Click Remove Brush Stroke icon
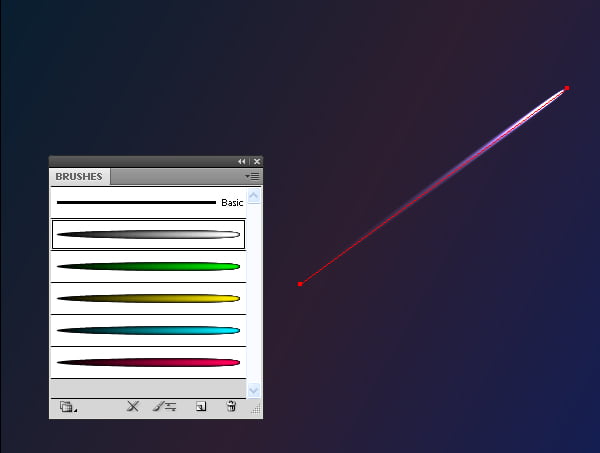Viewport: 600px width, 453px height. (x=133, y=406)
